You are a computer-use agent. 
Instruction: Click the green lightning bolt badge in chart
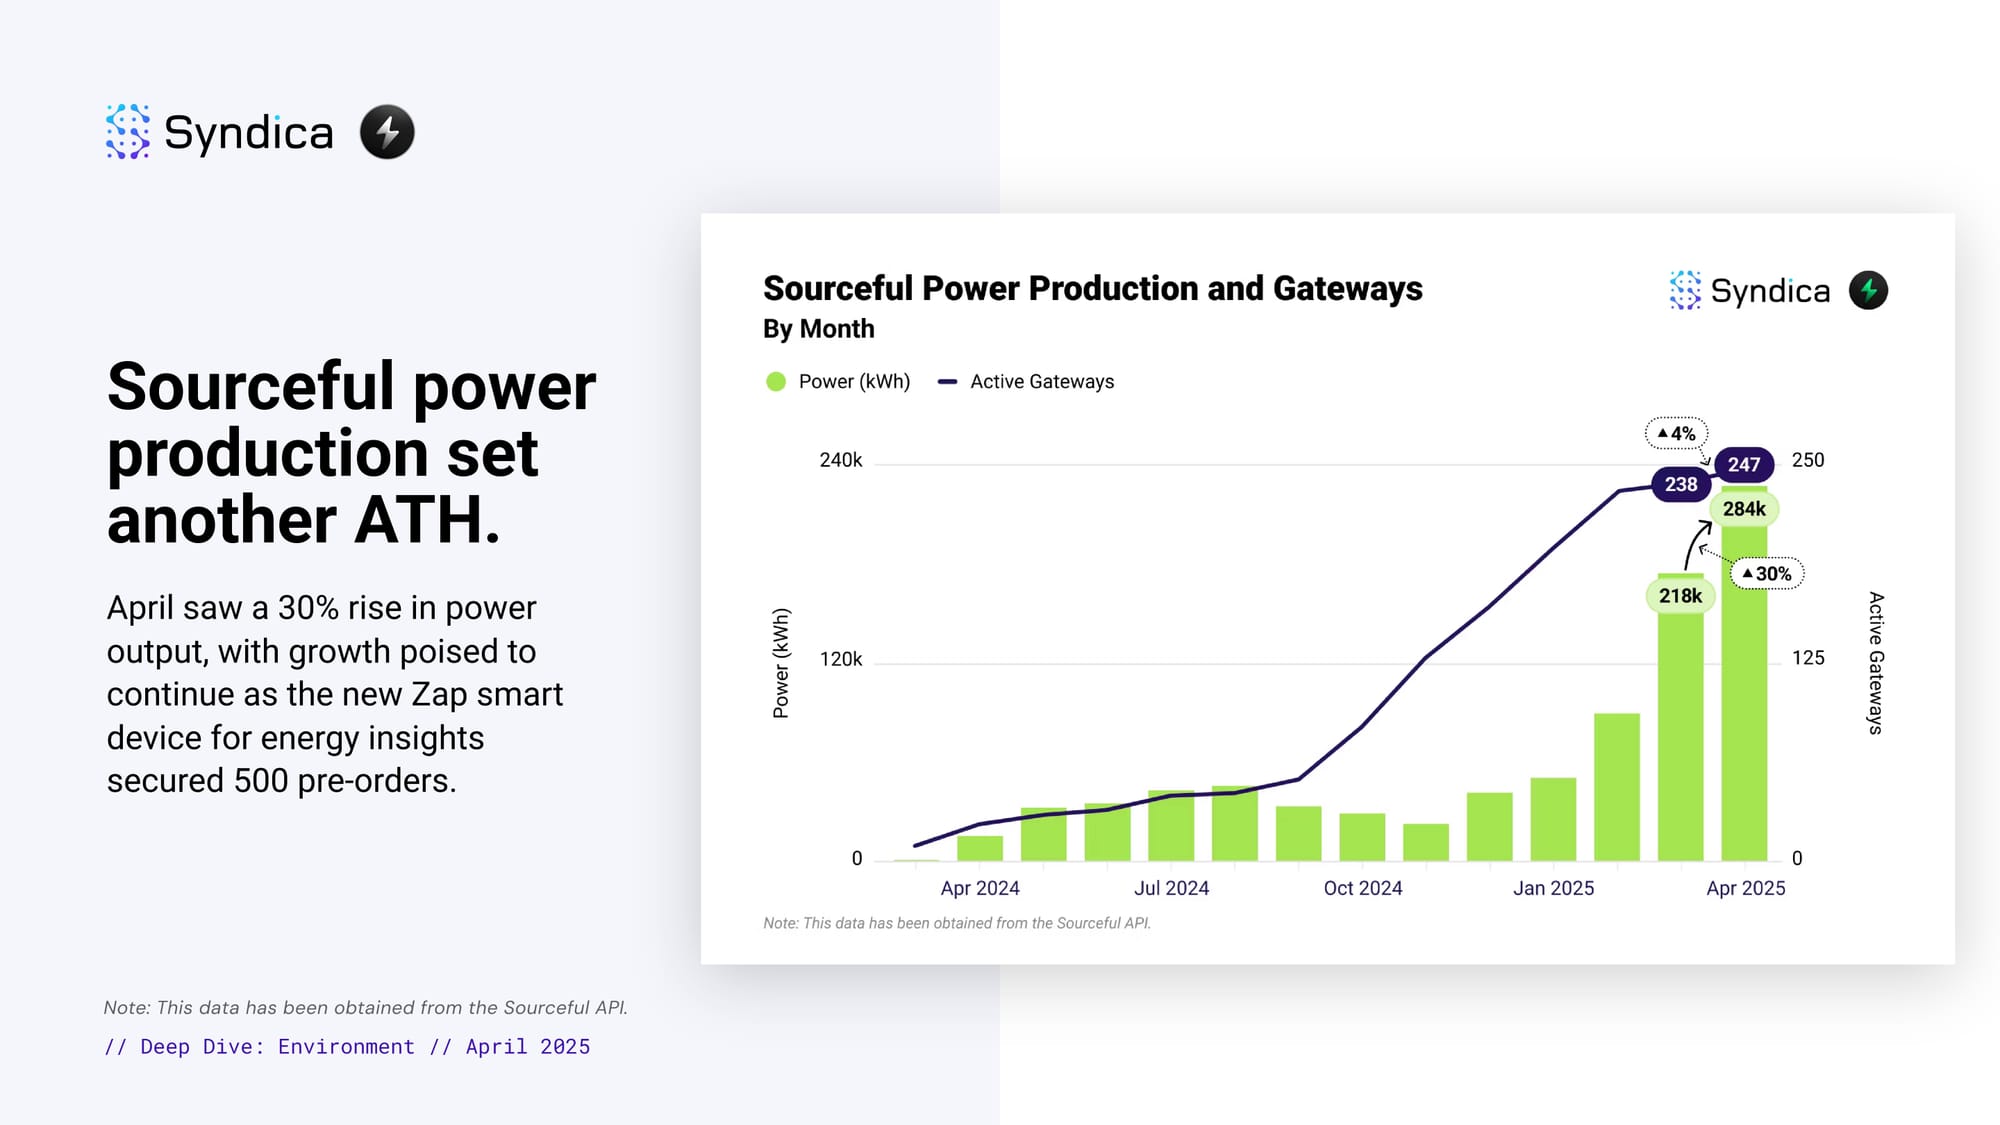[x=1868, y=291]
